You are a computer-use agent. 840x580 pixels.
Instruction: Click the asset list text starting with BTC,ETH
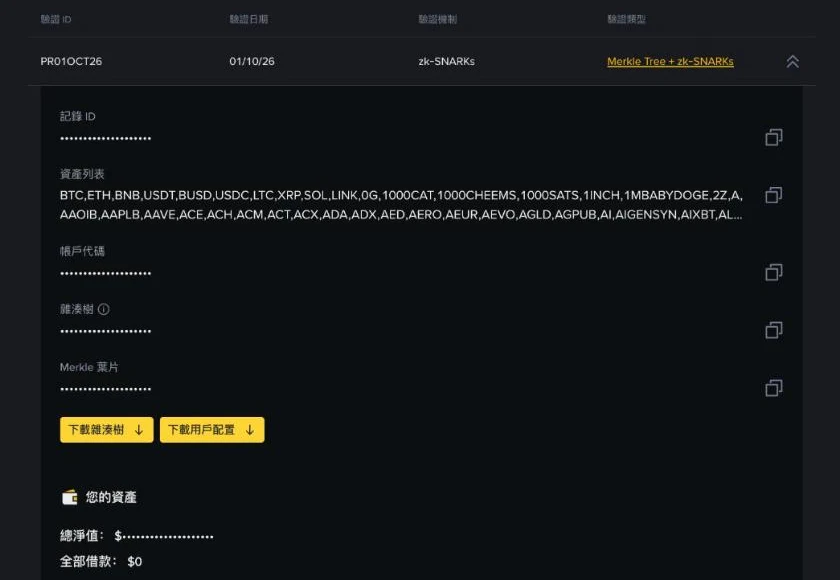401,205
